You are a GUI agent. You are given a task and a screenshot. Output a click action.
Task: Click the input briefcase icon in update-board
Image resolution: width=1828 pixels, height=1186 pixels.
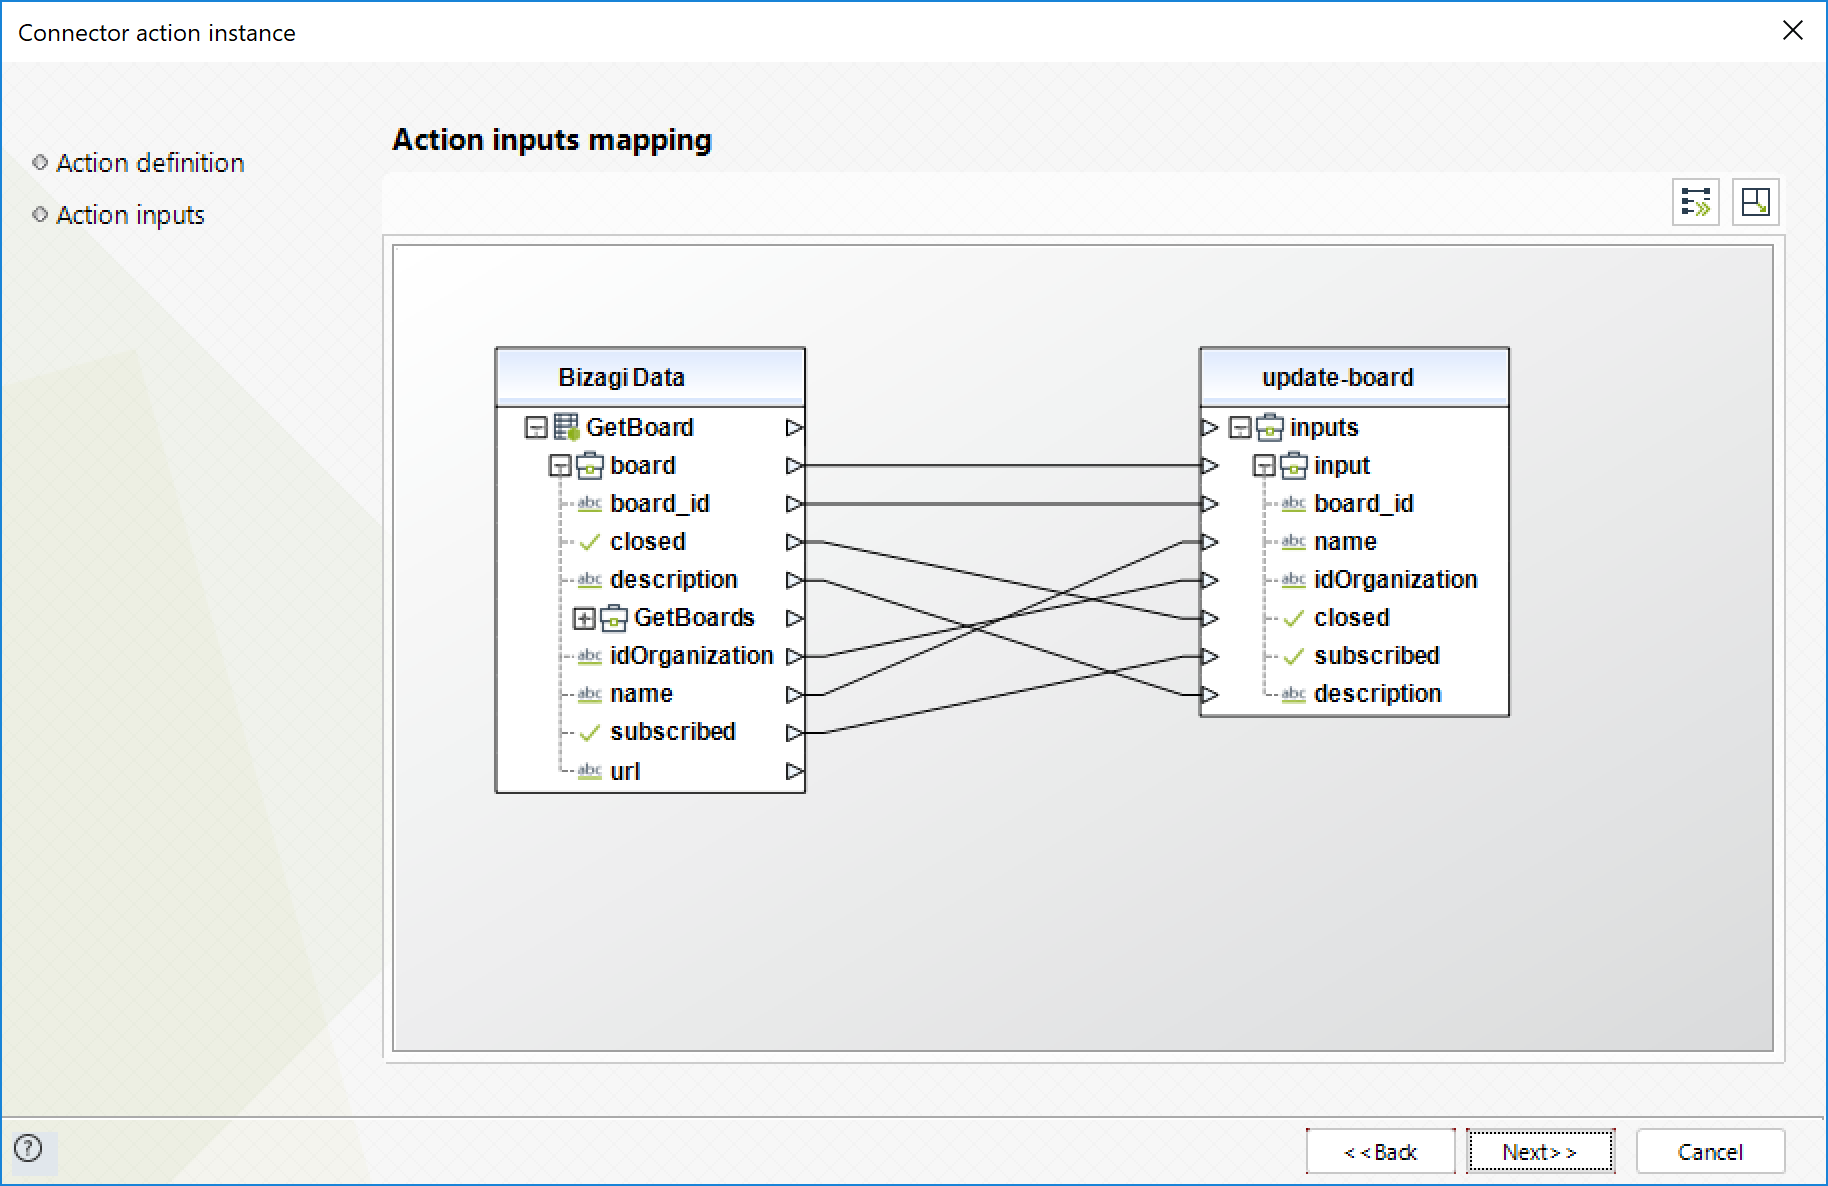click(1294, 465)
